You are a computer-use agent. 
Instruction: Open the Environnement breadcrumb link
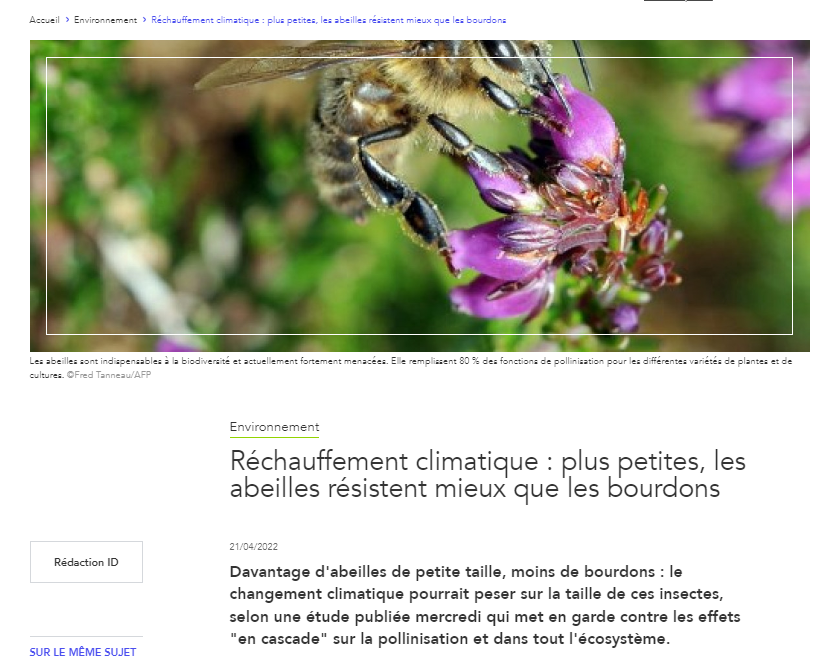[x=106, y=20]
